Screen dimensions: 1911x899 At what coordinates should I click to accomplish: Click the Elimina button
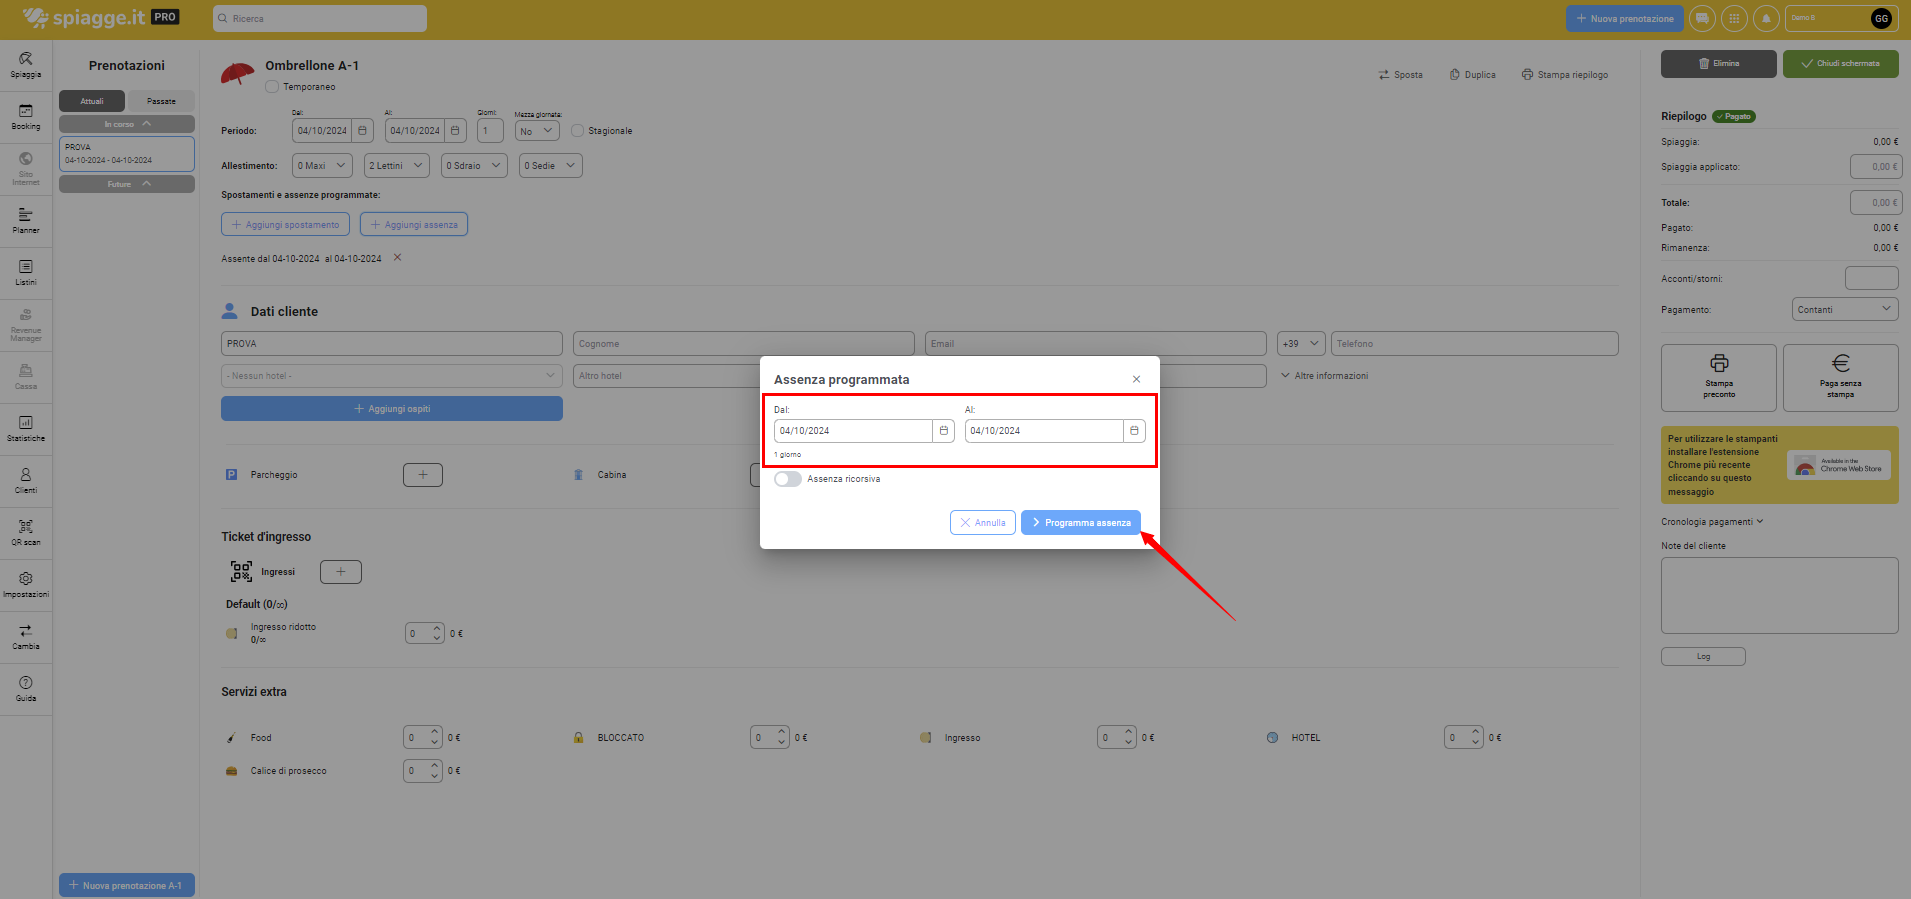click(x=1718, y=63)
